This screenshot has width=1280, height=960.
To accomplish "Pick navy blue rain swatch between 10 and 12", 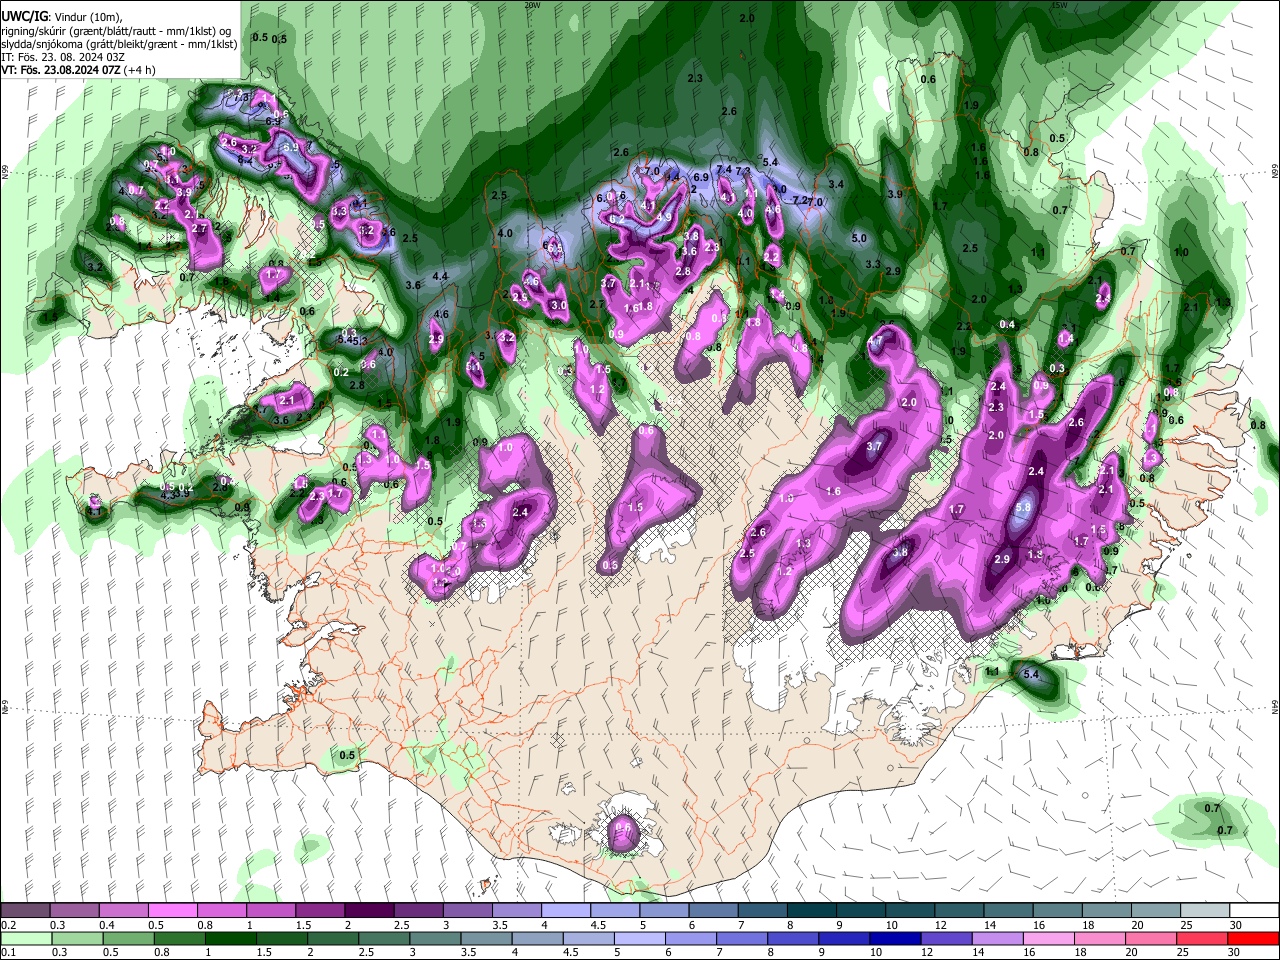I will 894,938.
